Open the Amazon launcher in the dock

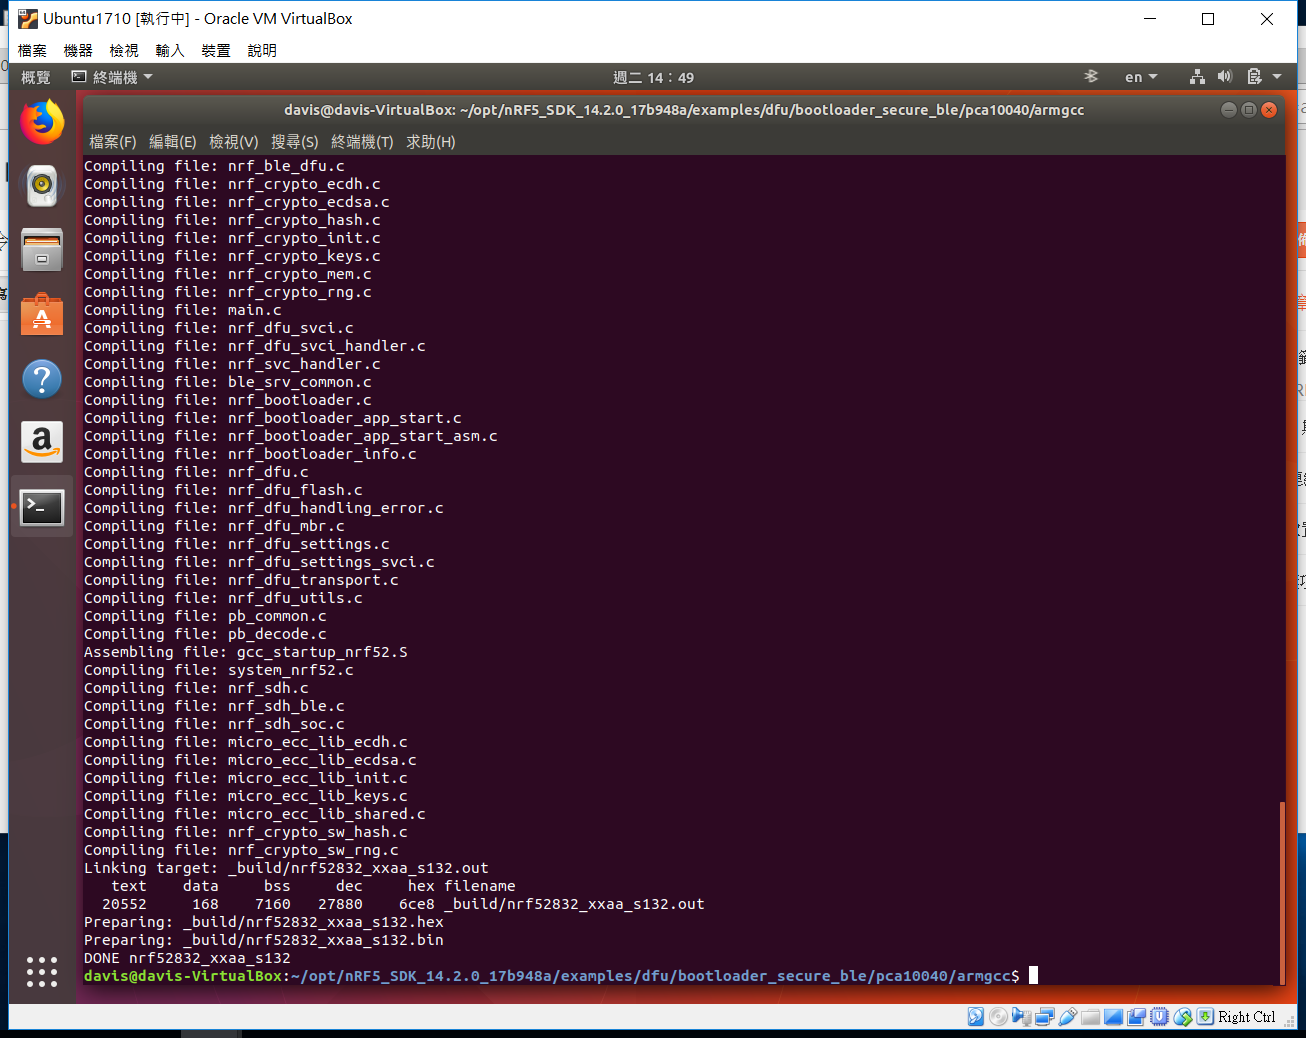click(x=41, y=442)
